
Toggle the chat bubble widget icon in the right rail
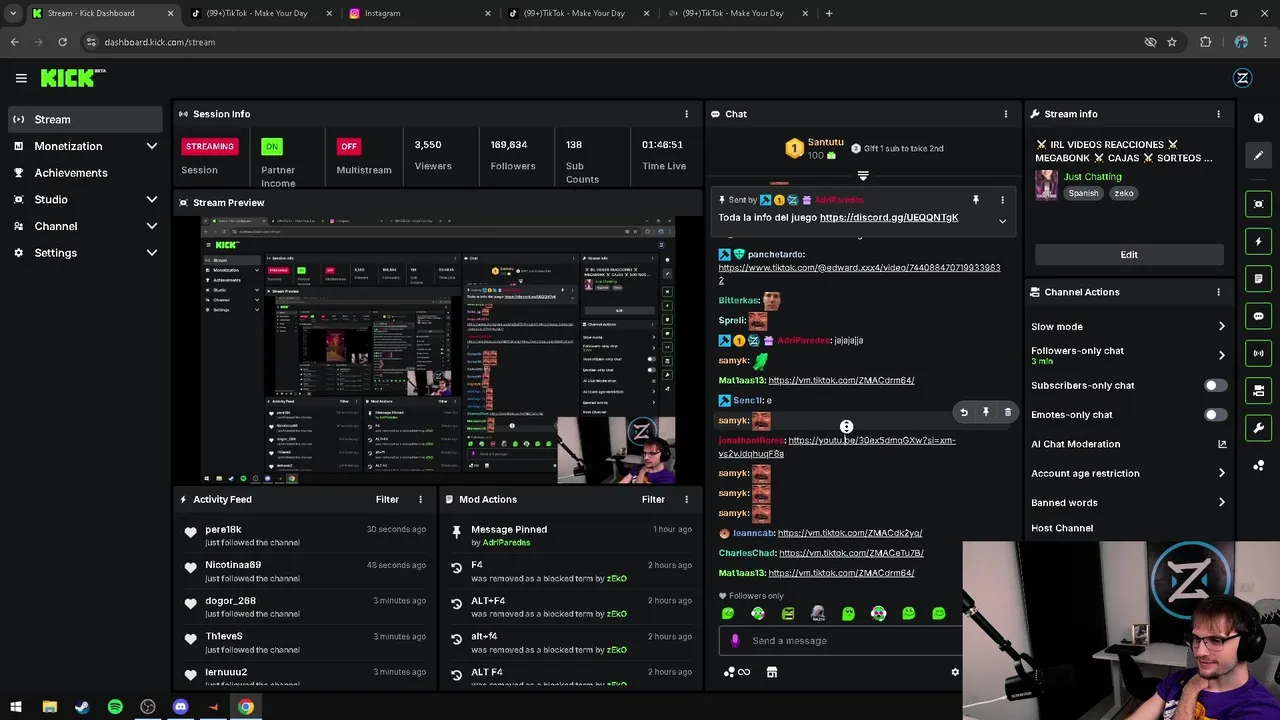coord(1258,316)
